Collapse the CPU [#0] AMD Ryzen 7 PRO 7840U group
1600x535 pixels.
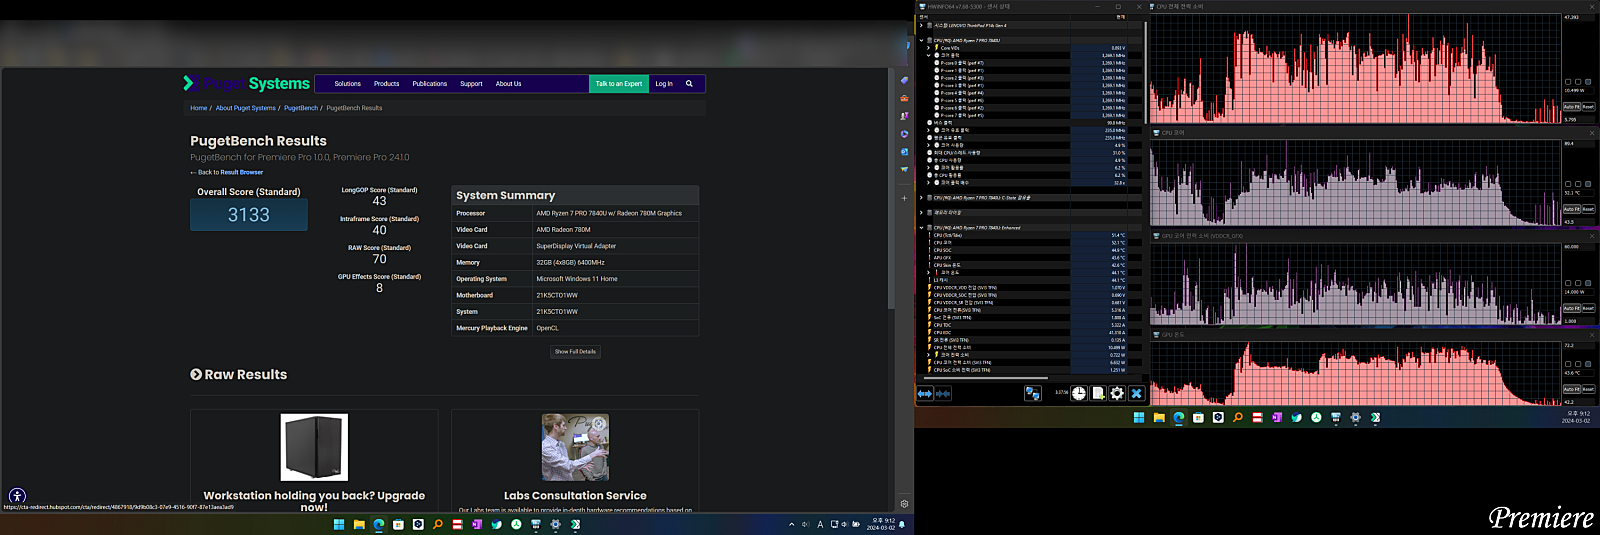(x=921, y=40)
